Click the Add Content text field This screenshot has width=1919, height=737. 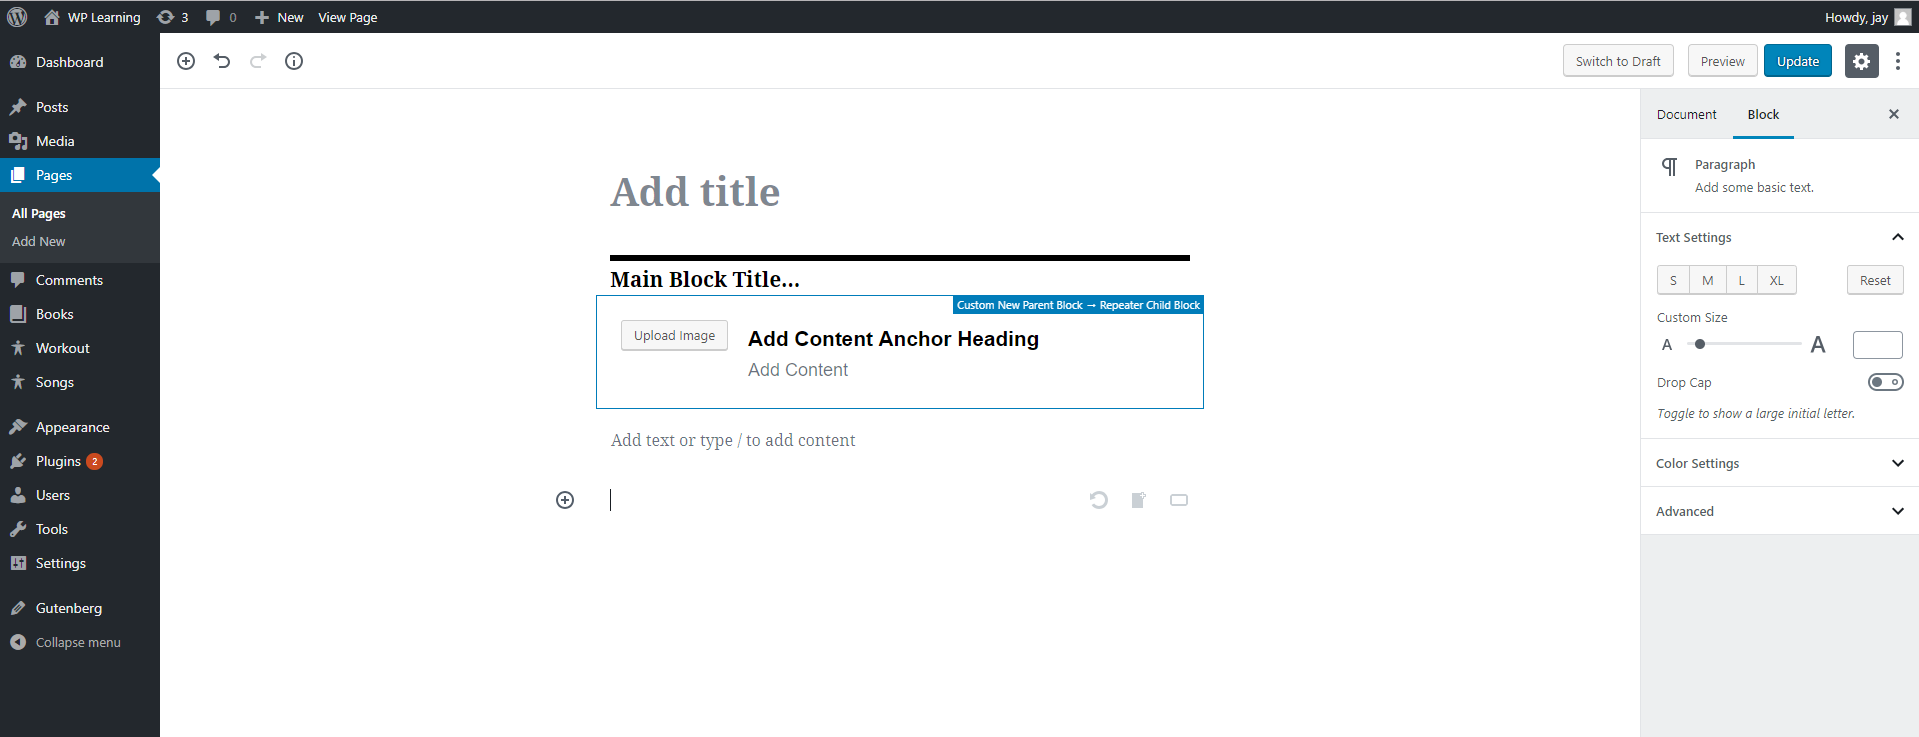click(x=798, y=370)
